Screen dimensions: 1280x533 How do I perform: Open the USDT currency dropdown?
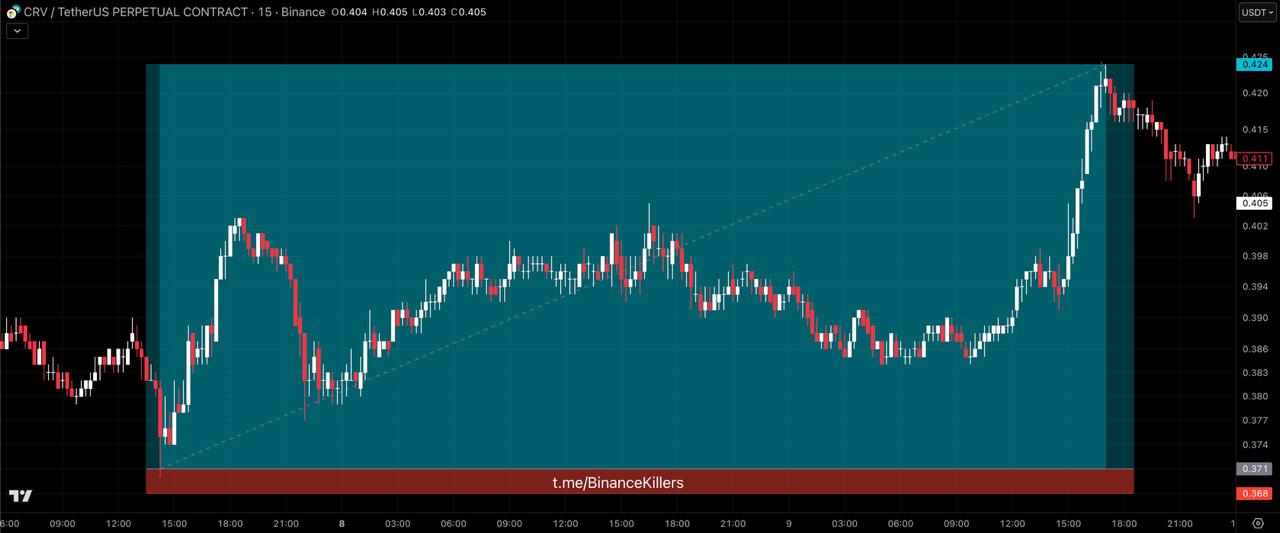click(1257, 12)
